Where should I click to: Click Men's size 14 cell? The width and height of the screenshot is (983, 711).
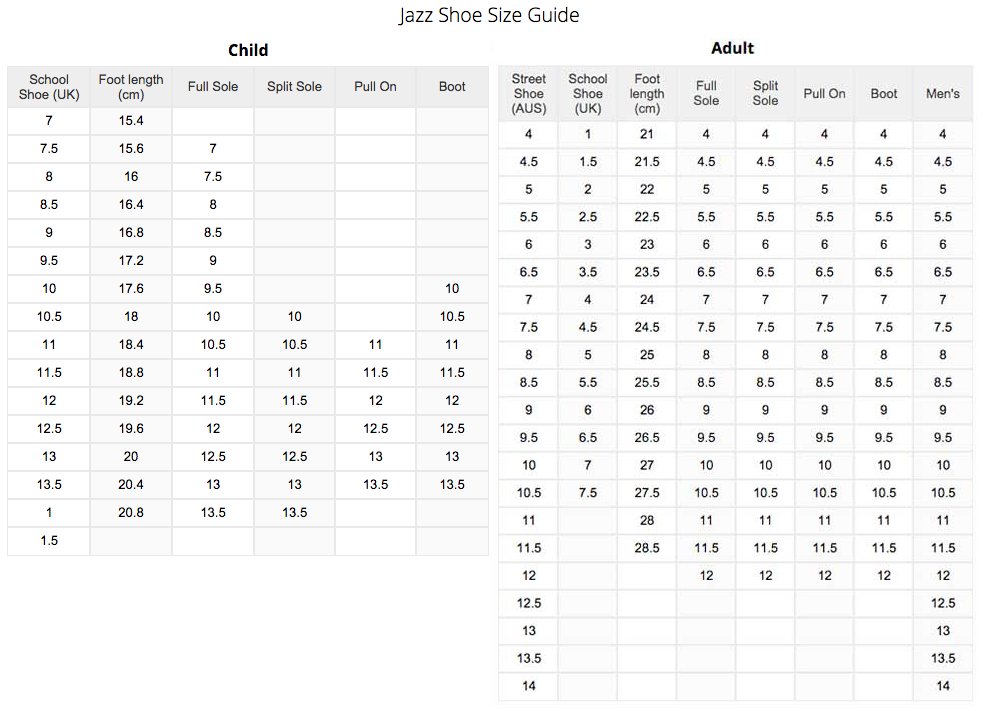pos(943,686)
